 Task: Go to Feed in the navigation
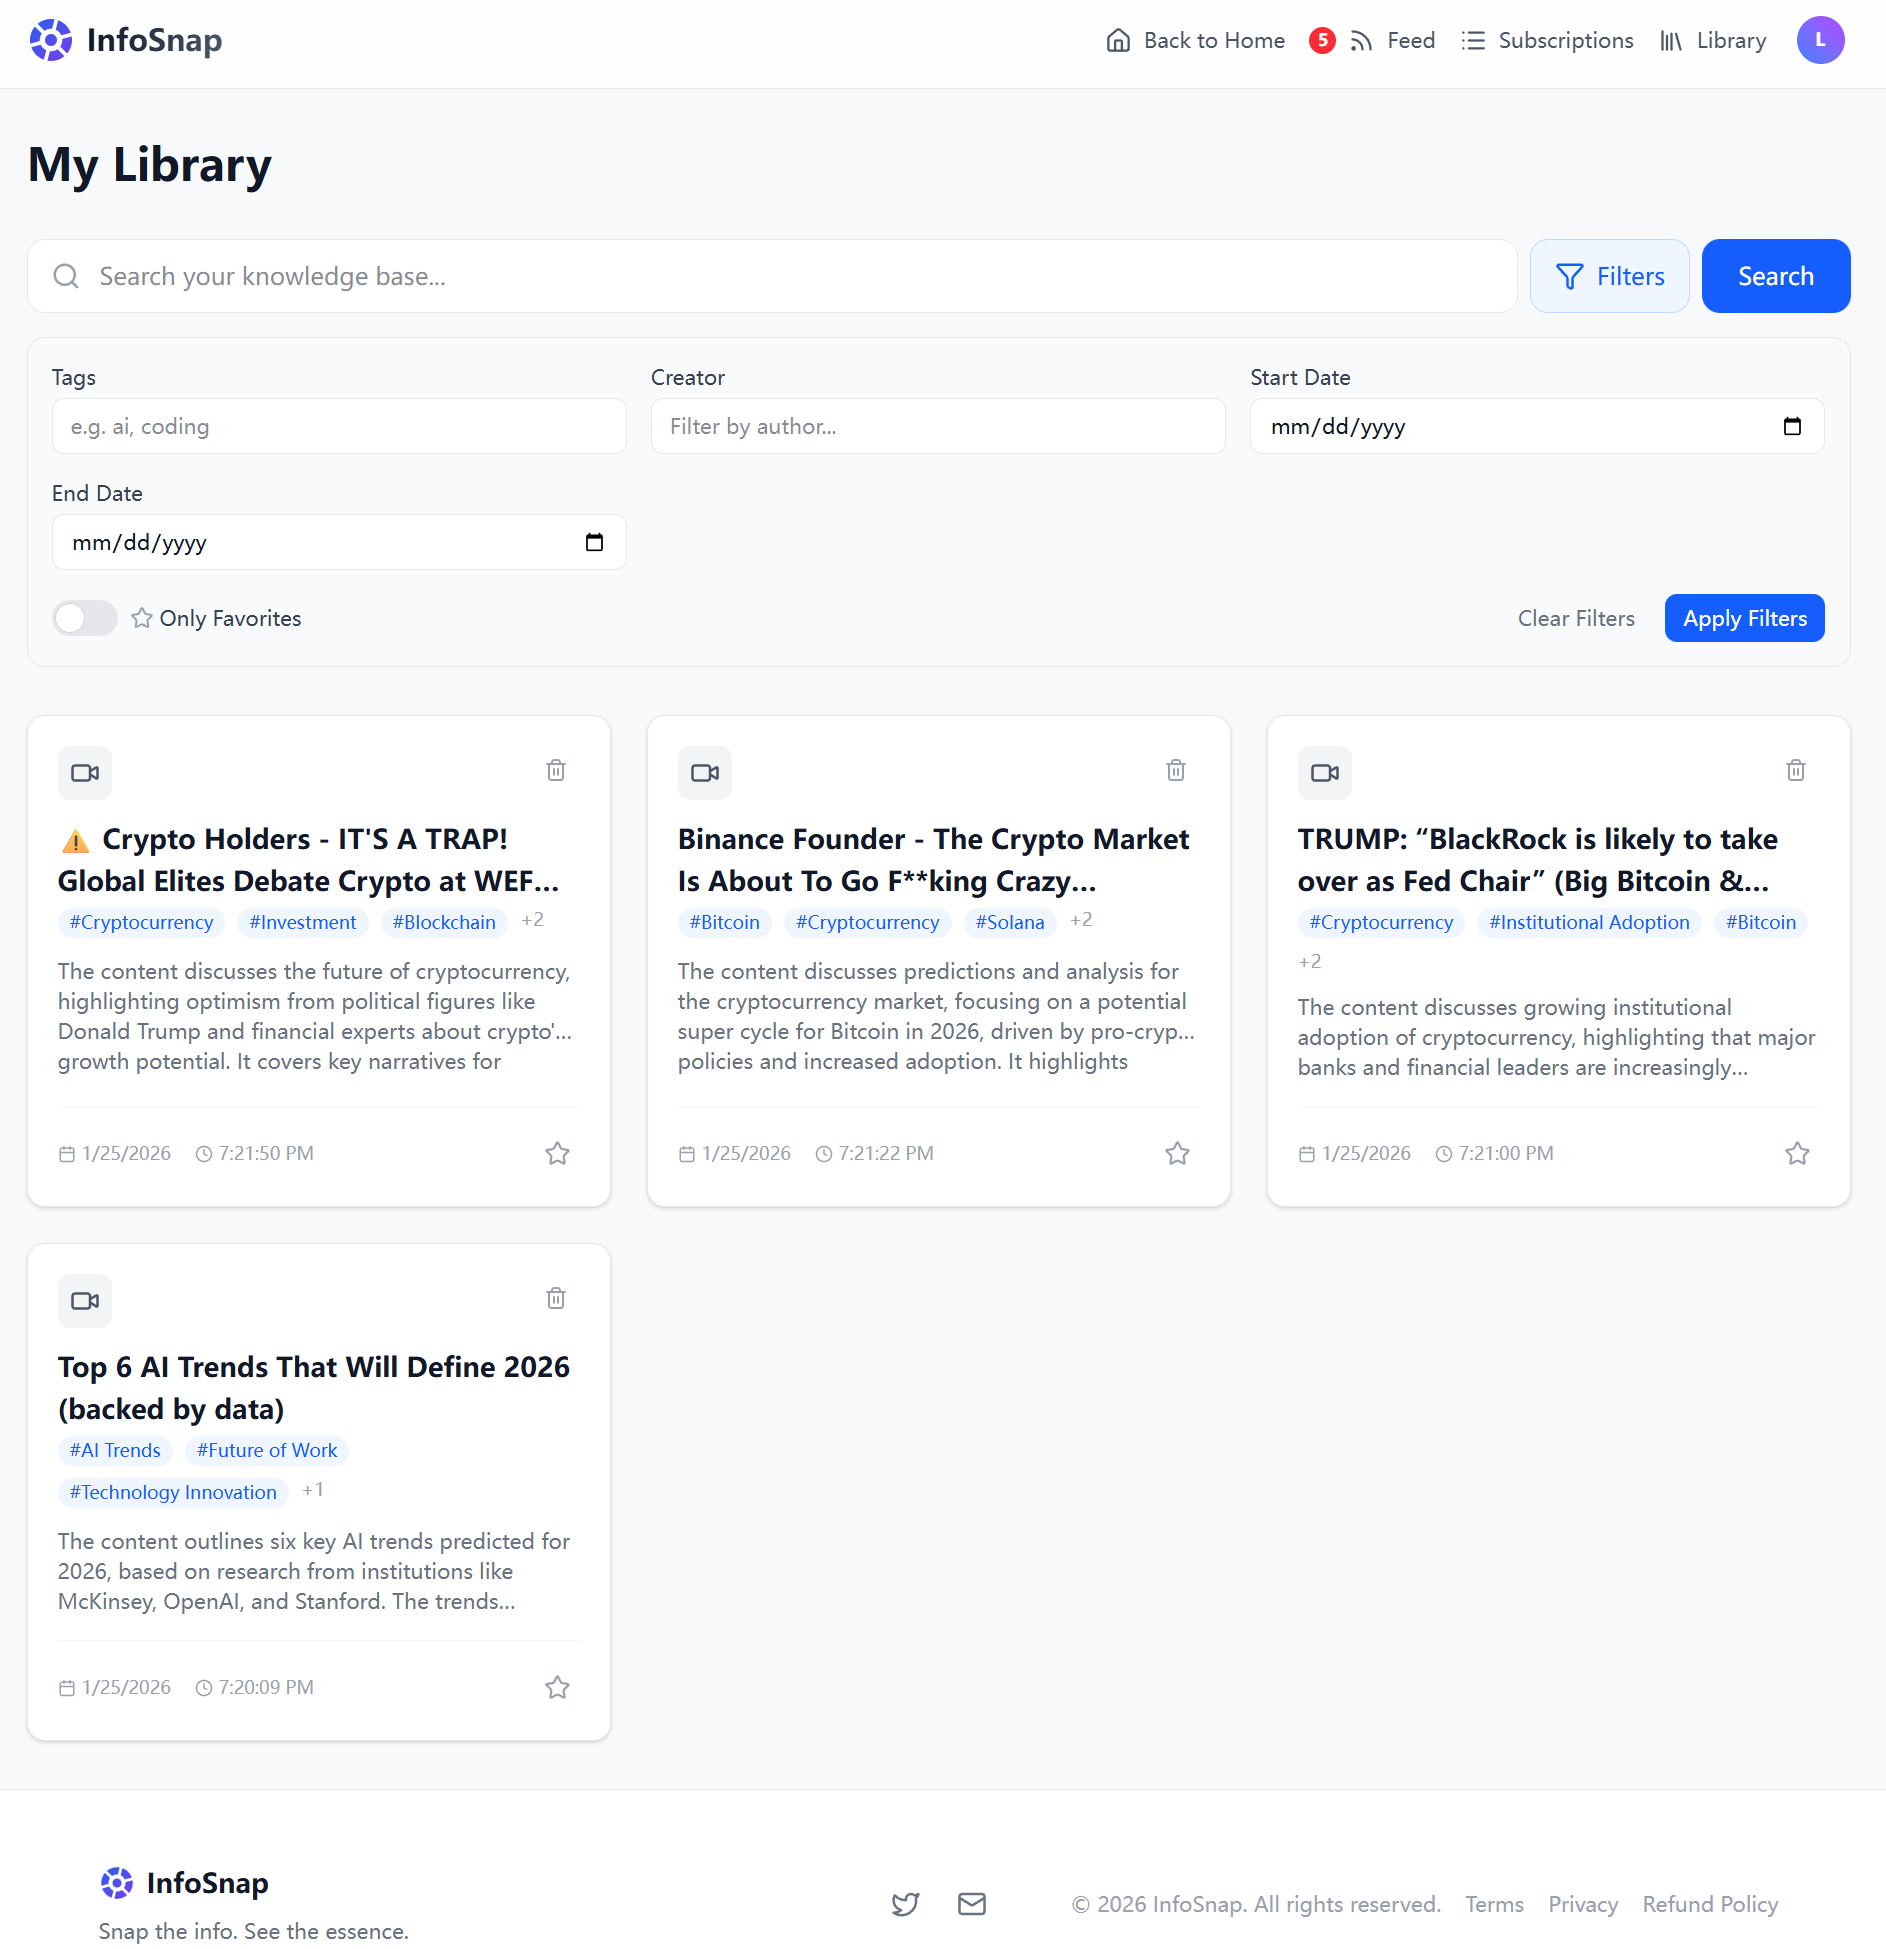[1392, 40]
